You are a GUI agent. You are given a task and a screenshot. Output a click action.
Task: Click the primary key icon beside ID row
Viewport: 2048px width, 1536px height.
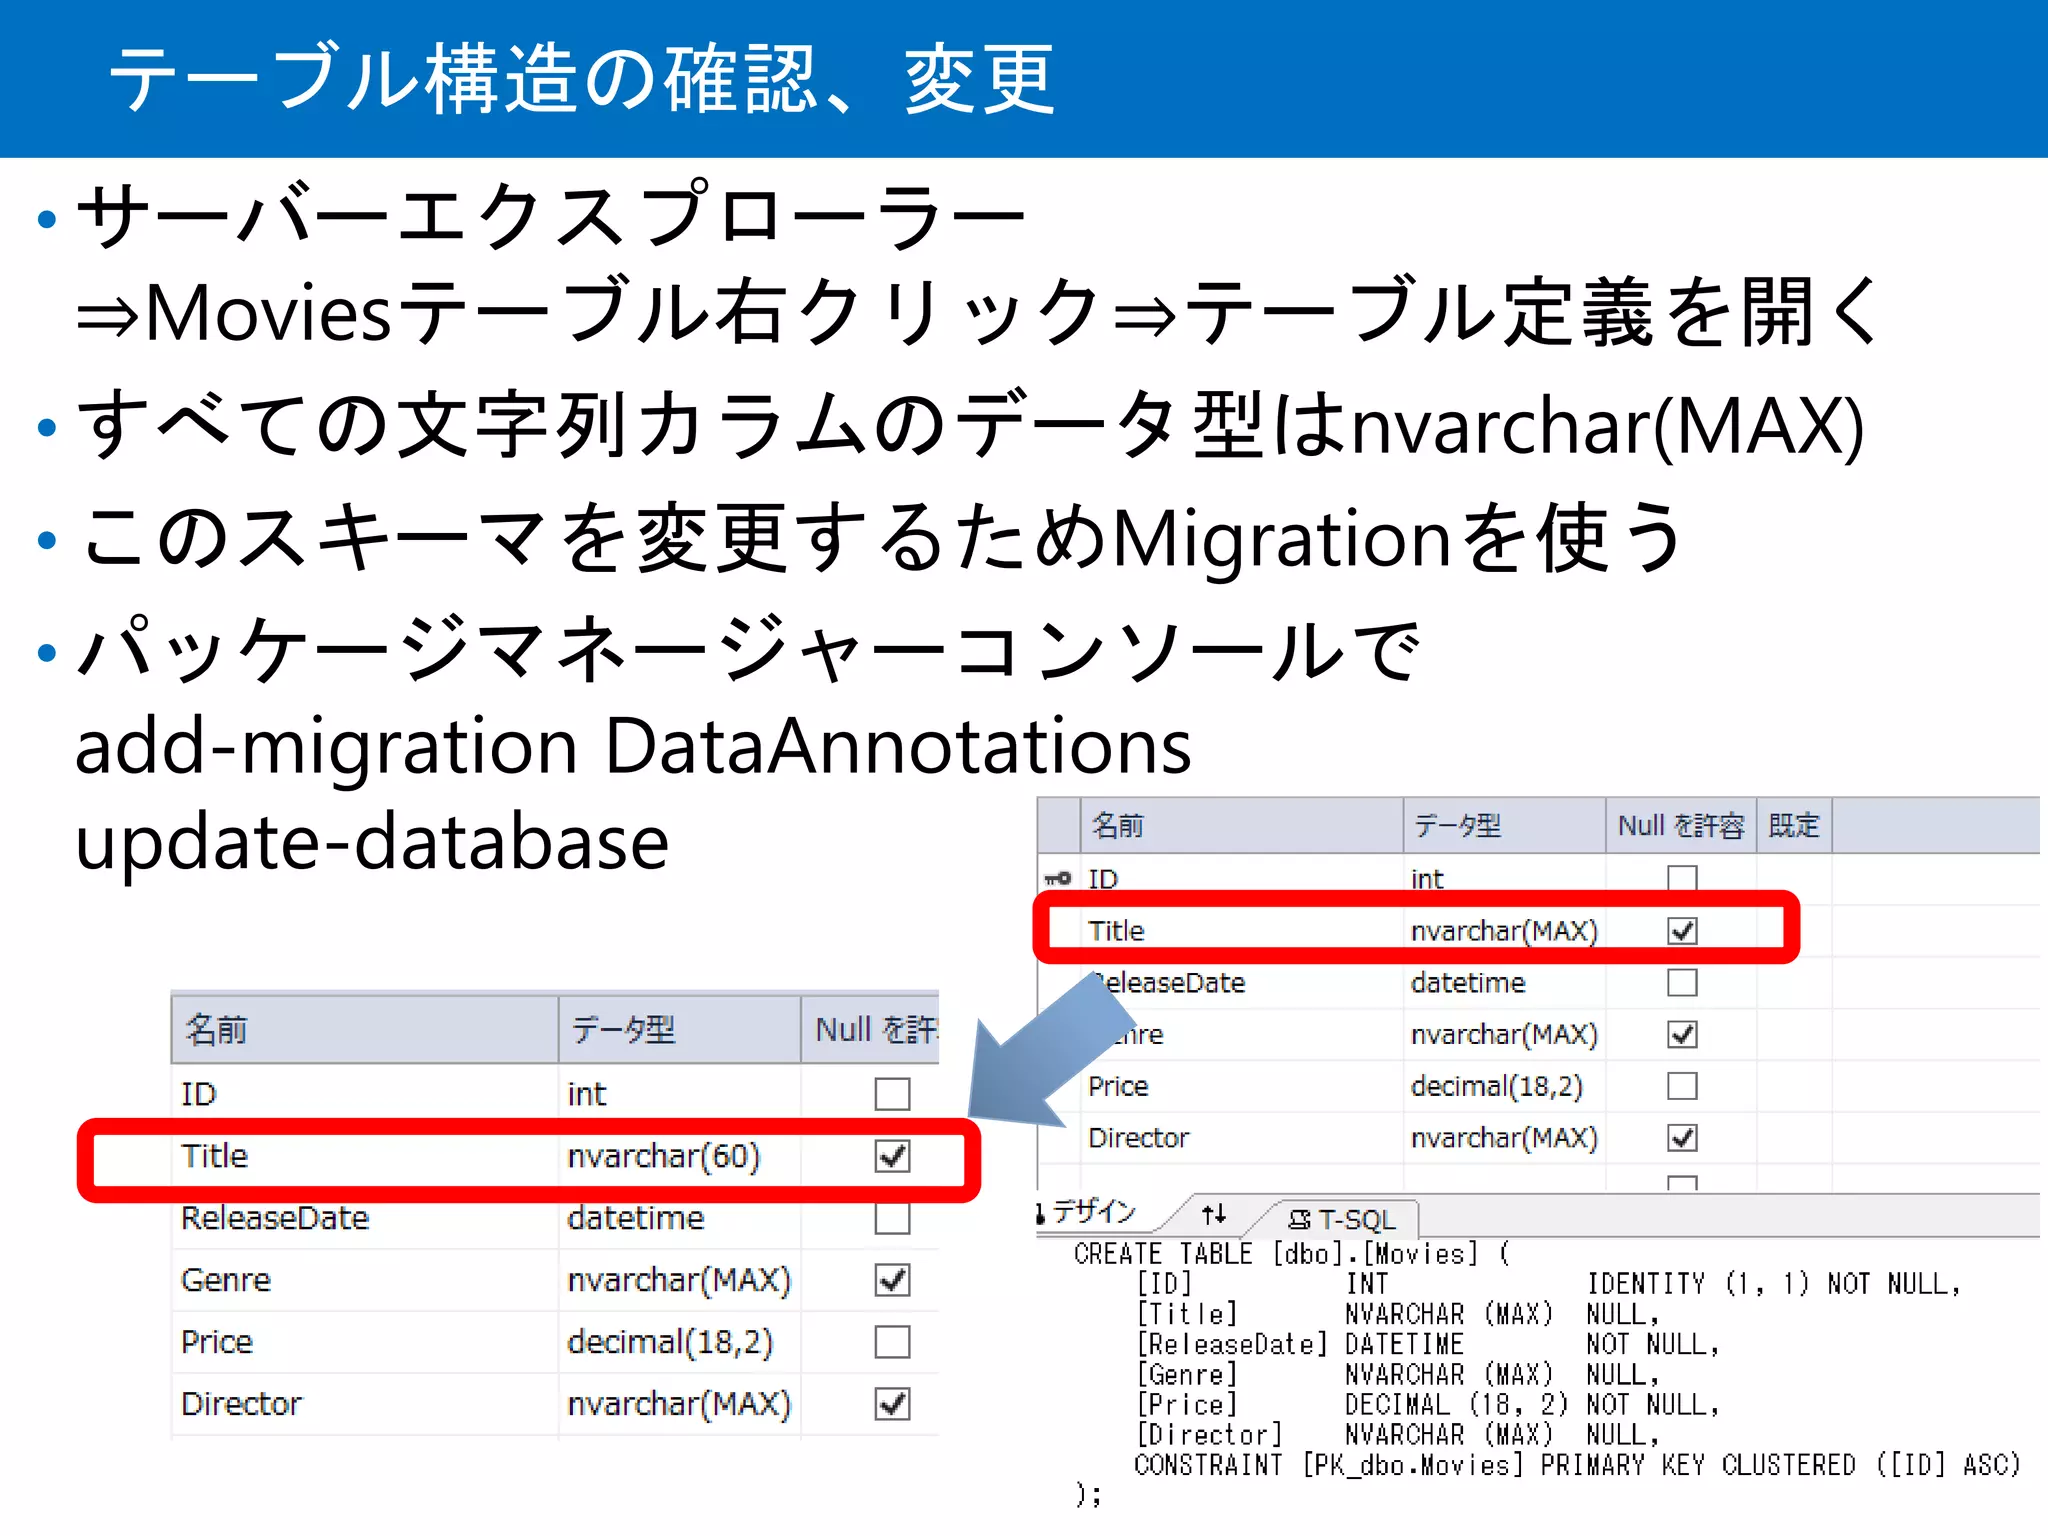point(1058,879)
